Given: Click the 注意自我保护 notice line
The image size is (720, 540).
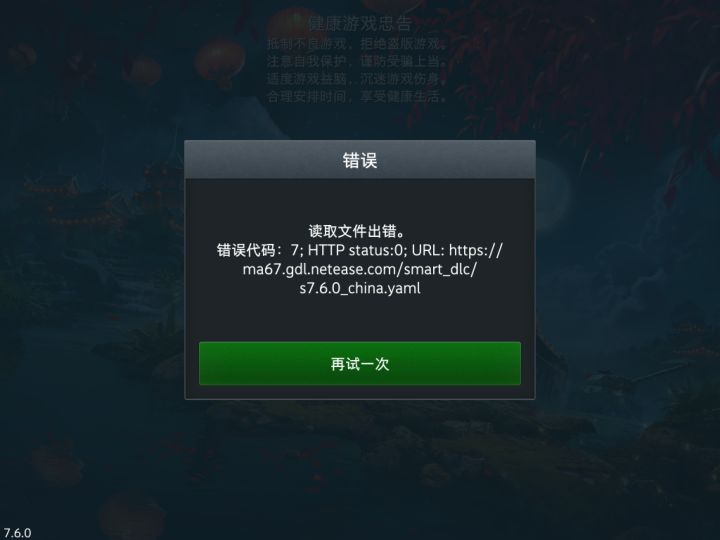Looking at the screenshot, I should pos(356,62).
